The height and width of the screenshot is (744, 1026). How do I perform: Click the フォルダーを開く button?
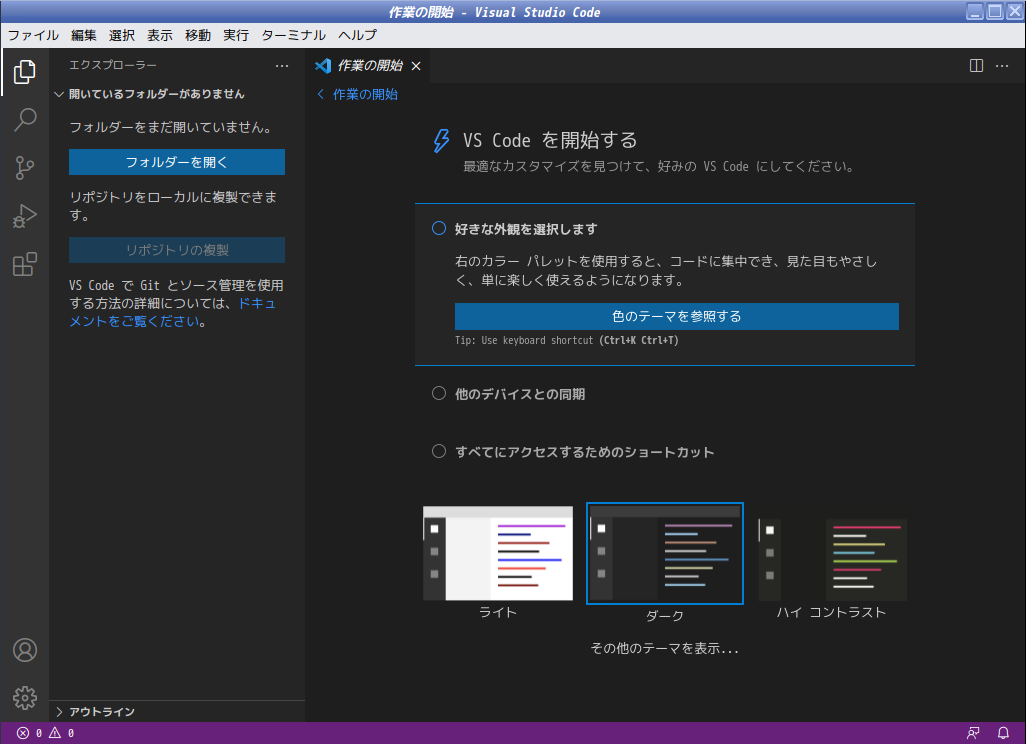coord(177,162)
